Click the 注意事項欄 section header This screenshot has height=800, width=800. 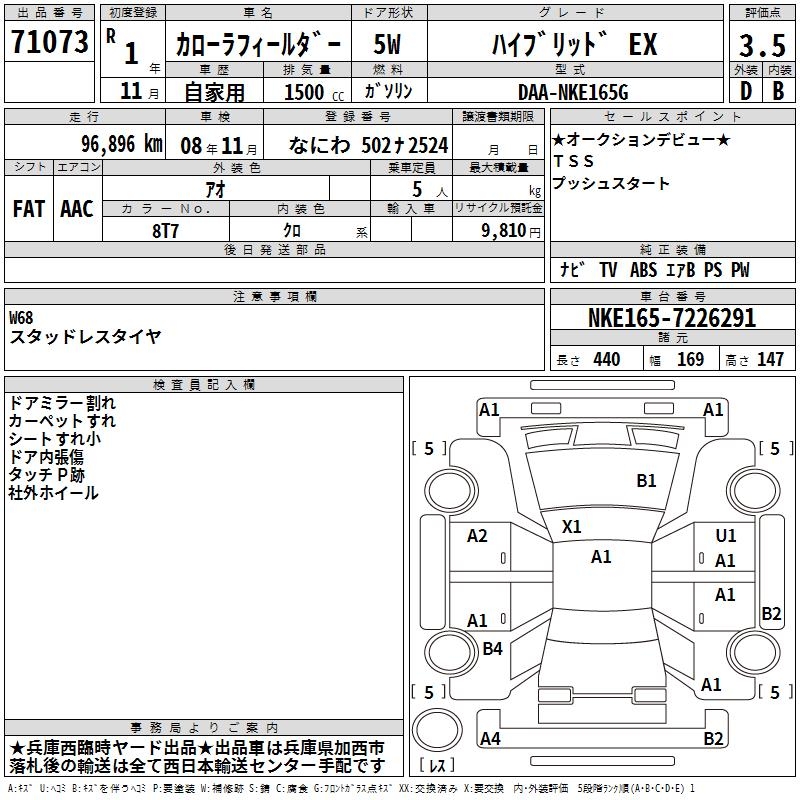(274, 296)
